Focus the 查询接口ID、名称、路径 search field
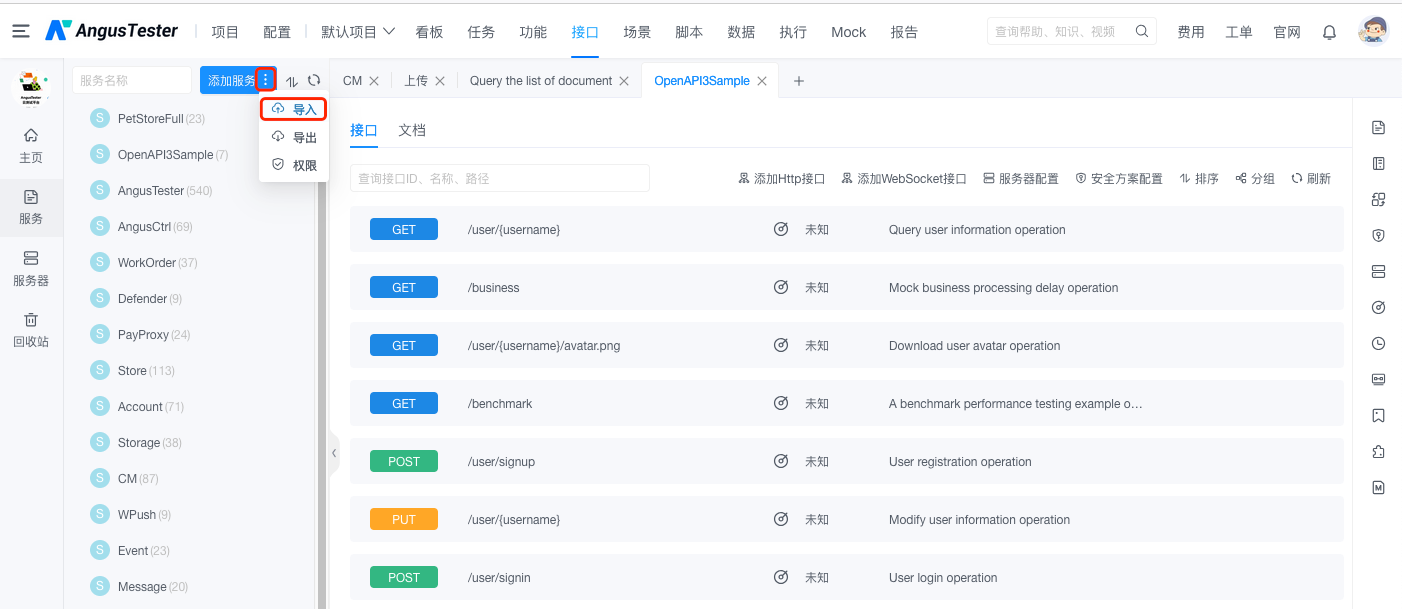This screenshot has width=1402, height=609. [x=500, y=178]
